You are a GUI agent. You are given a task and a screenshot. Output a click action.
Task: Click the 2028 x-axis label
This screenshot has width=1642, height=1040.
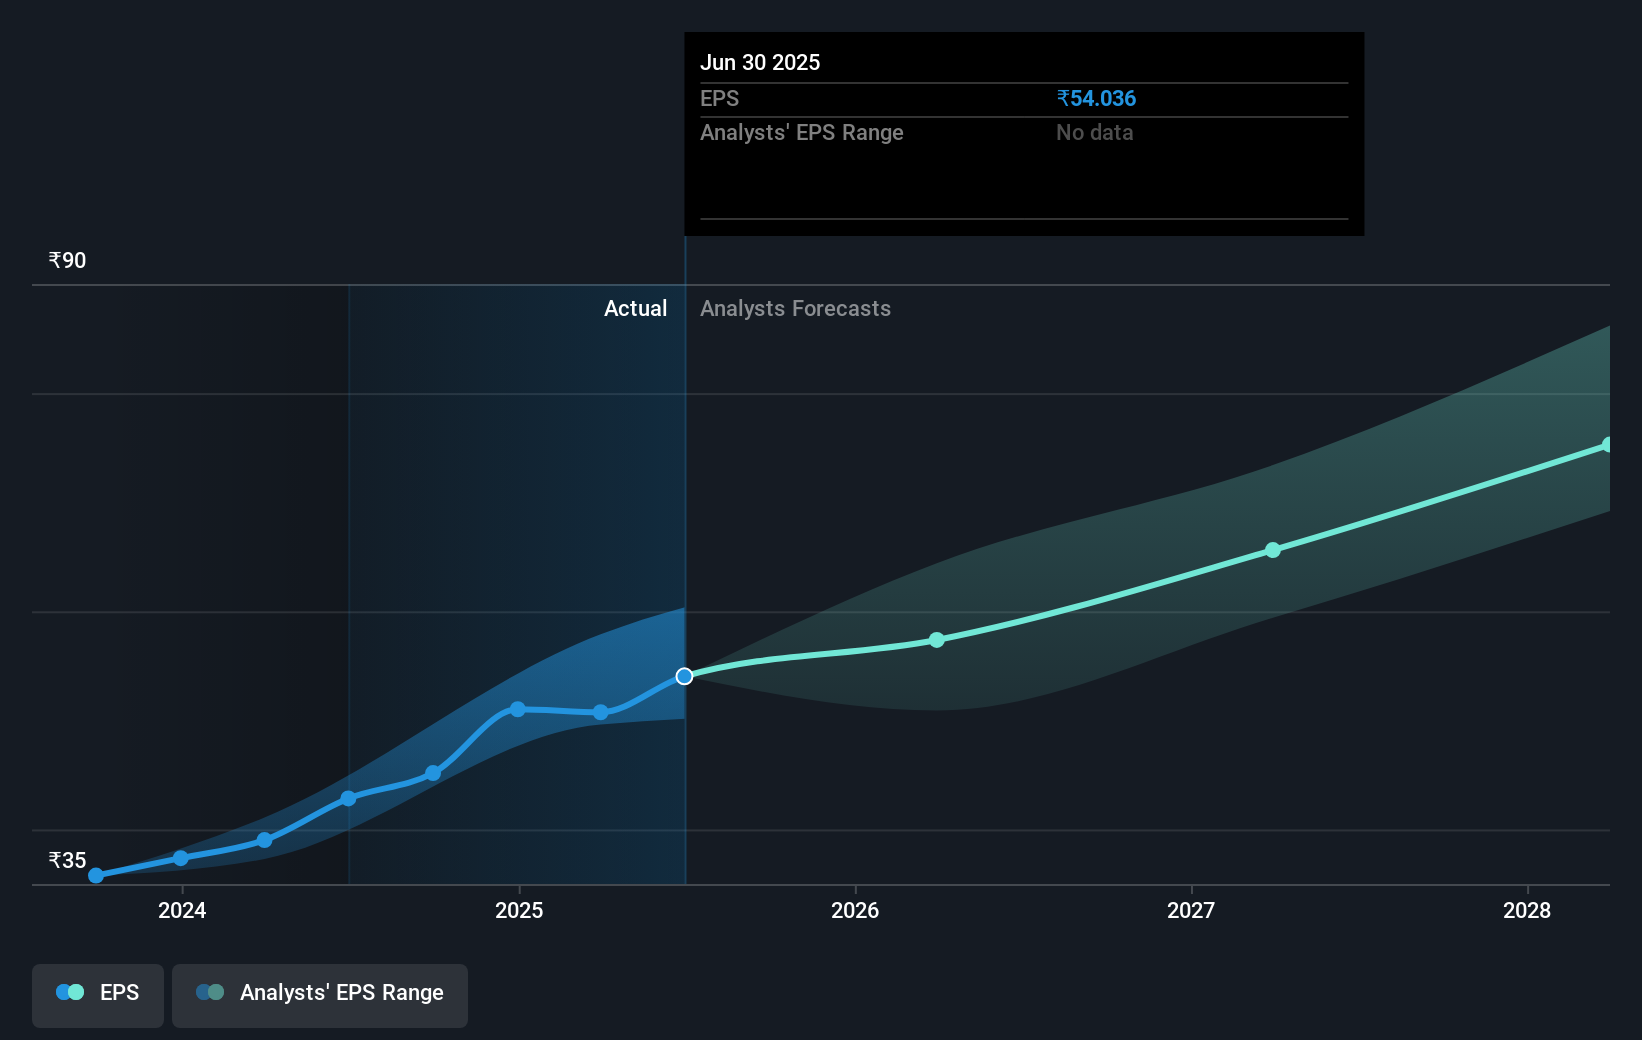point(1527,910)
